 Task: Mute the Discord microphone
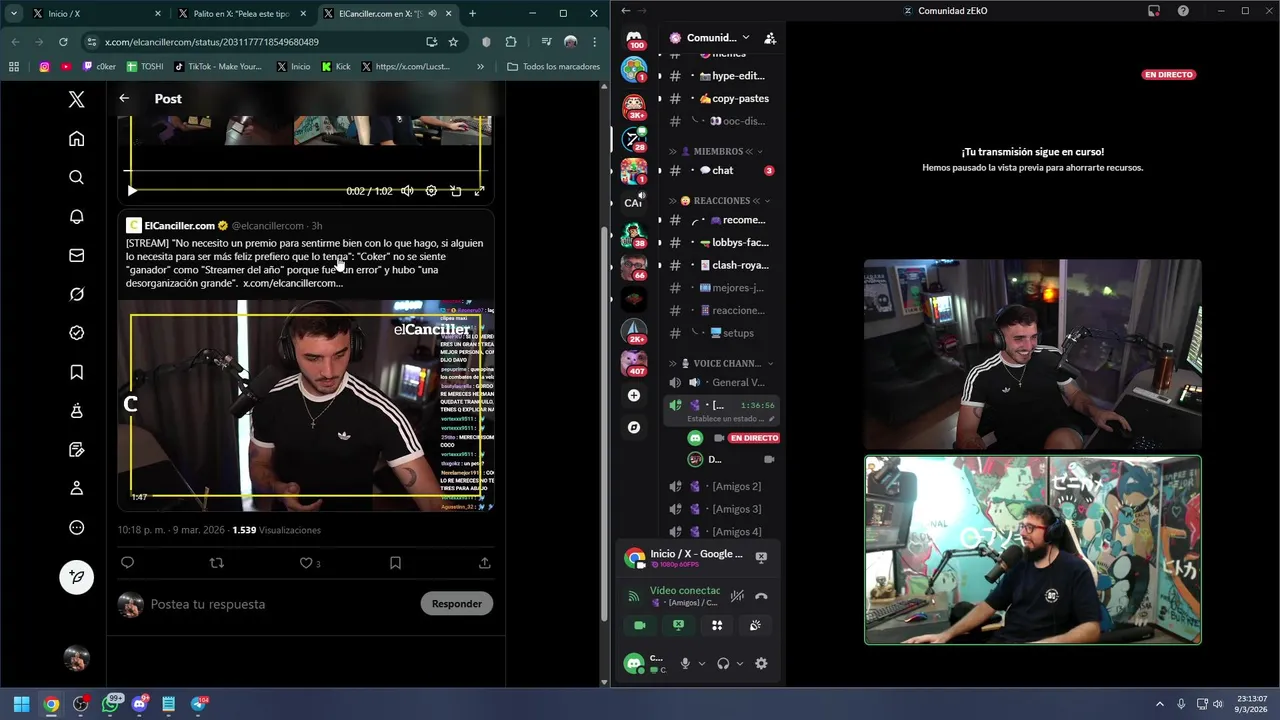point(685,664)
